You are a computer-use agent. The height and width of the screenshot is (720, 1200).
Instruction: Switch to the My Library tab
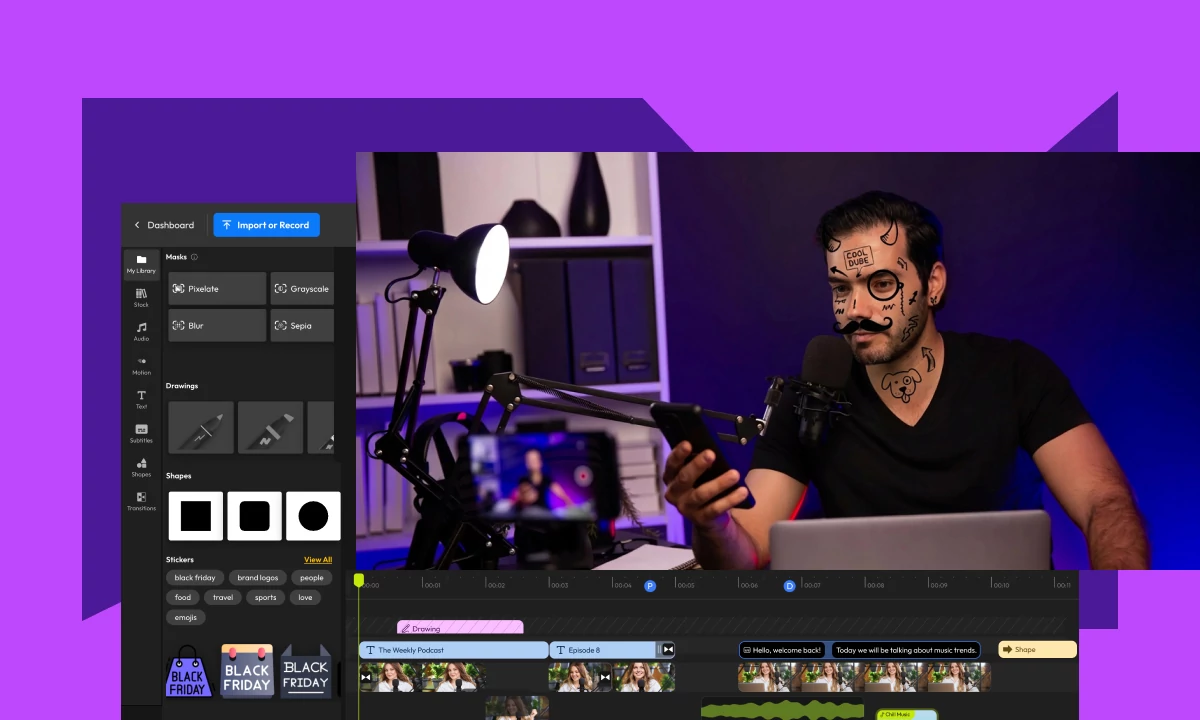pyautogui.click(x=141, y=264)
